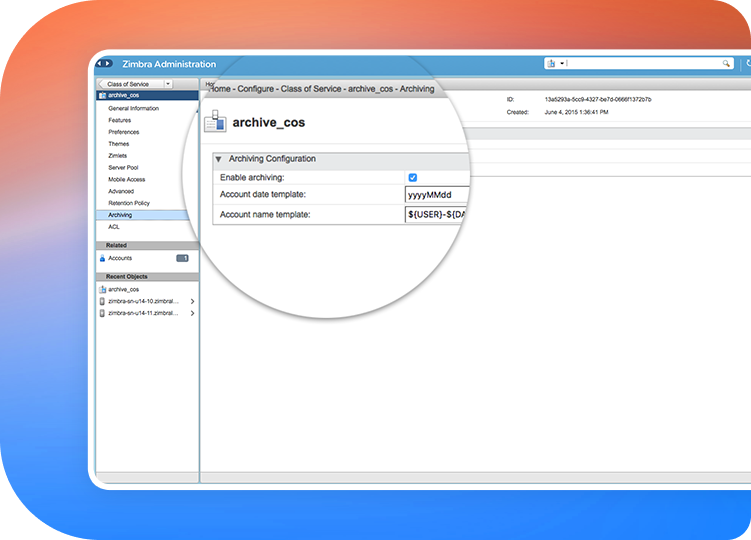This screenshot has height=540, width=751.
Task: Click the Accounts person icon under Related
Action: (102, 258)
